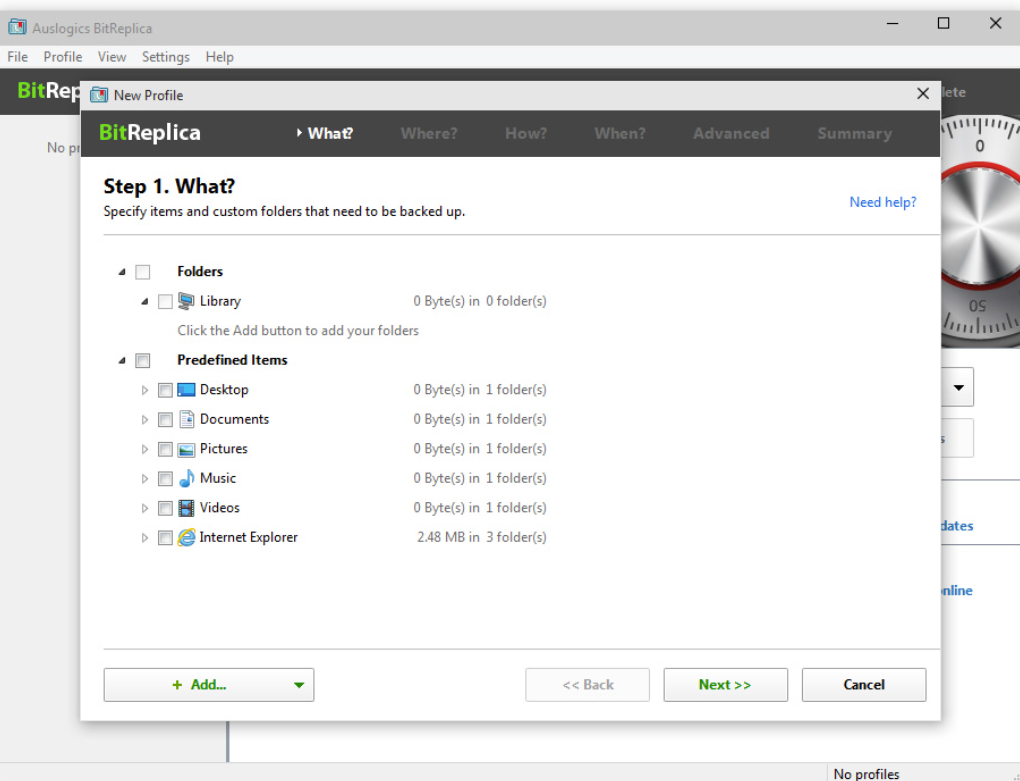
Task: Switch to the Where? wizard step
Action: 428,133
